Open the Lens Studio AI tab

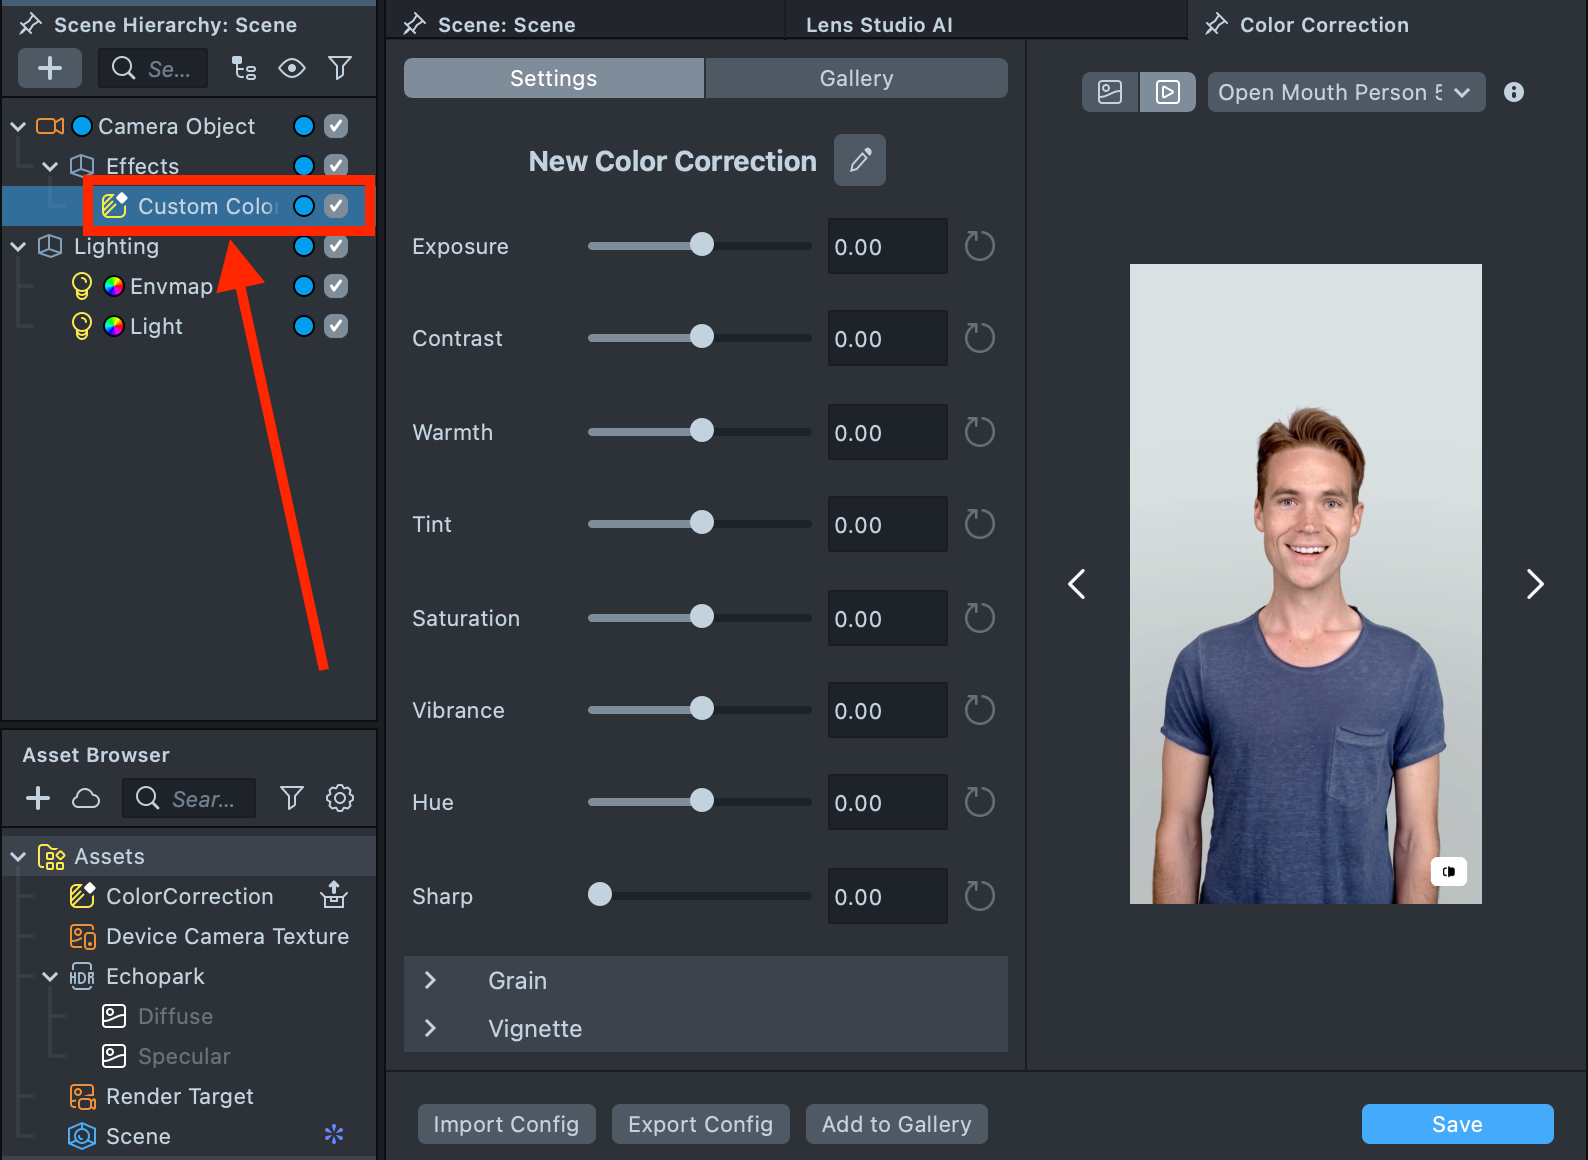[x=879, y=25]
